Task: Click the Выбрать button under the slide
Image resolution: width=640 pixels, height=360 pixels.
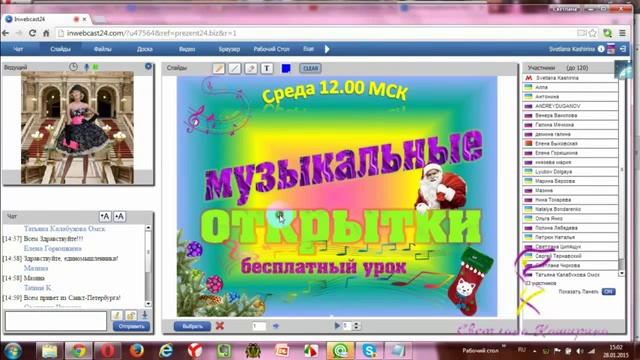Action: tap(192, 326)
